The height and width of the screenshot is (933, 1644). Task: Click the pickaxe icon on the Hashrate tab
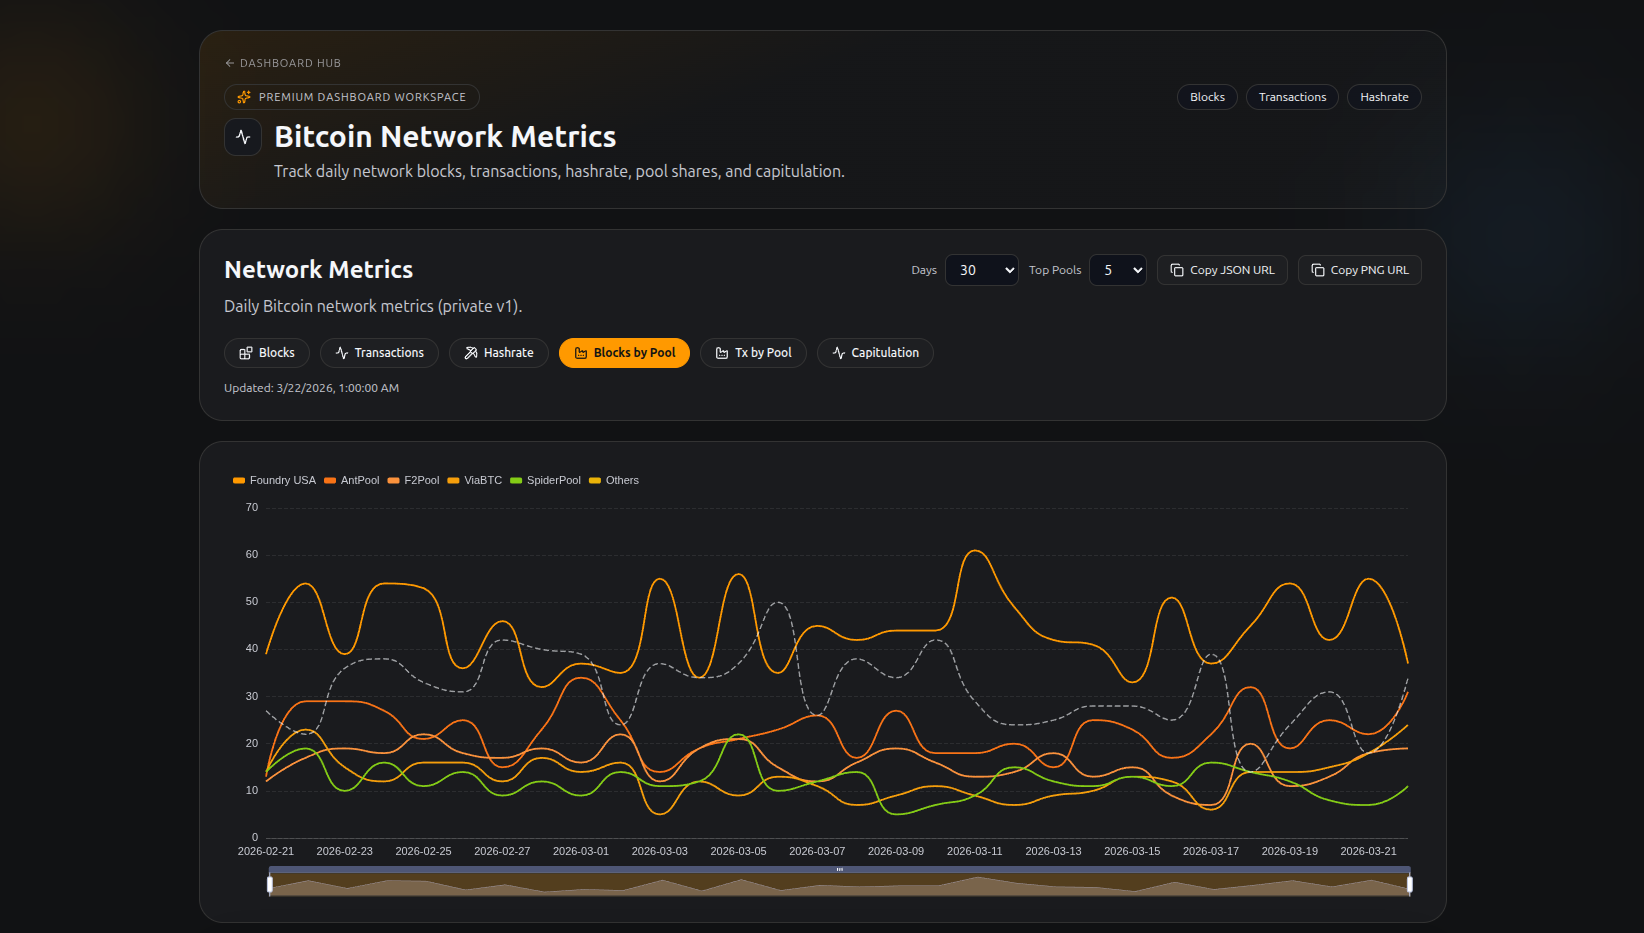pos(471,352)
